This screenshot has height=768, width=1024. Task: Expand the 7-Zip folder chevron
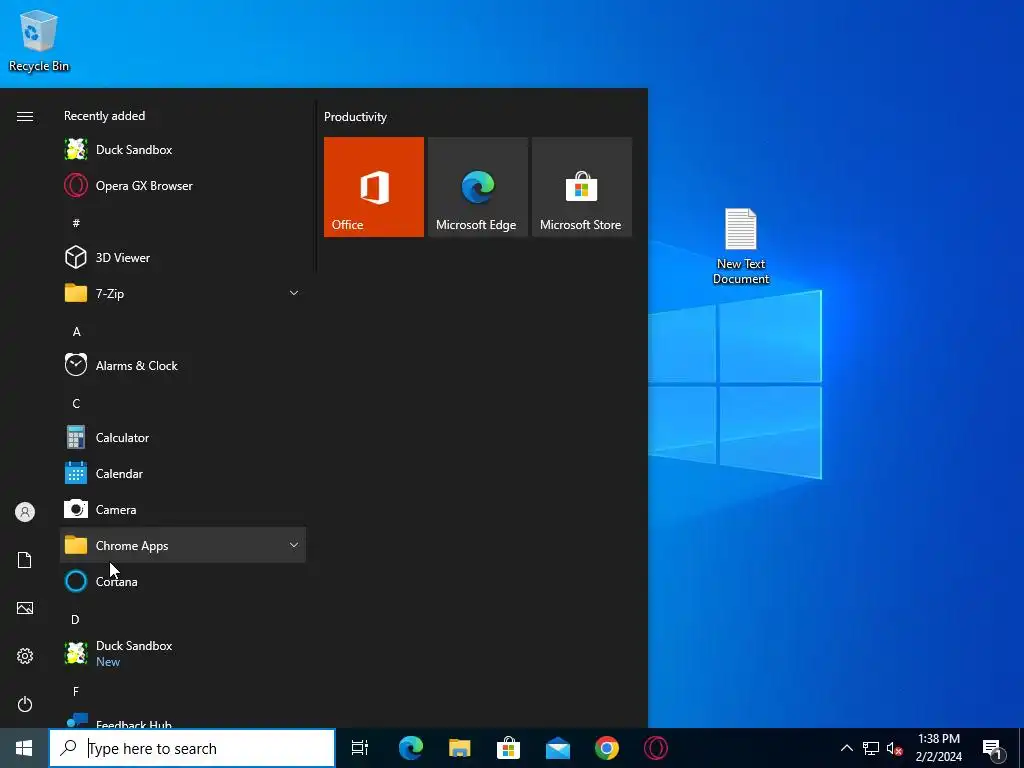[294, 293]
